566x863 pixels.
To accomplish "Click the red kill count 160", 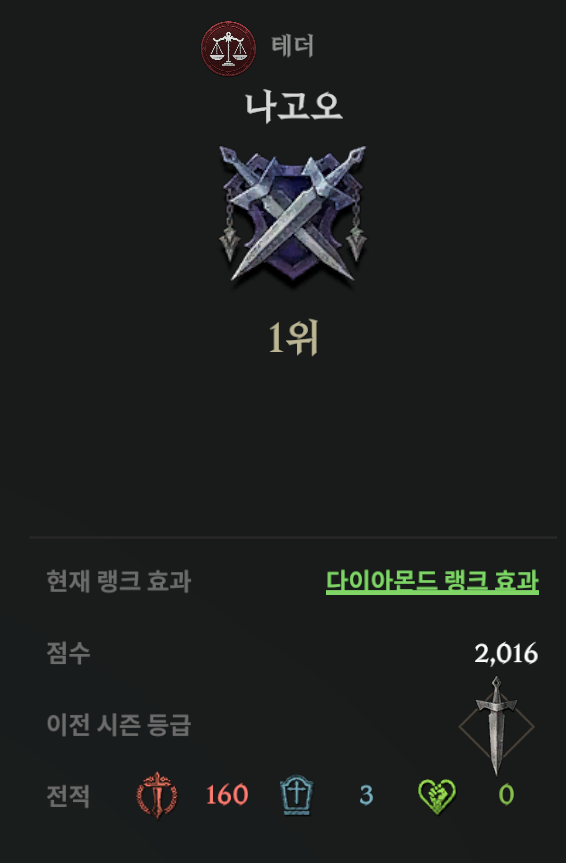I will [227, 795].
